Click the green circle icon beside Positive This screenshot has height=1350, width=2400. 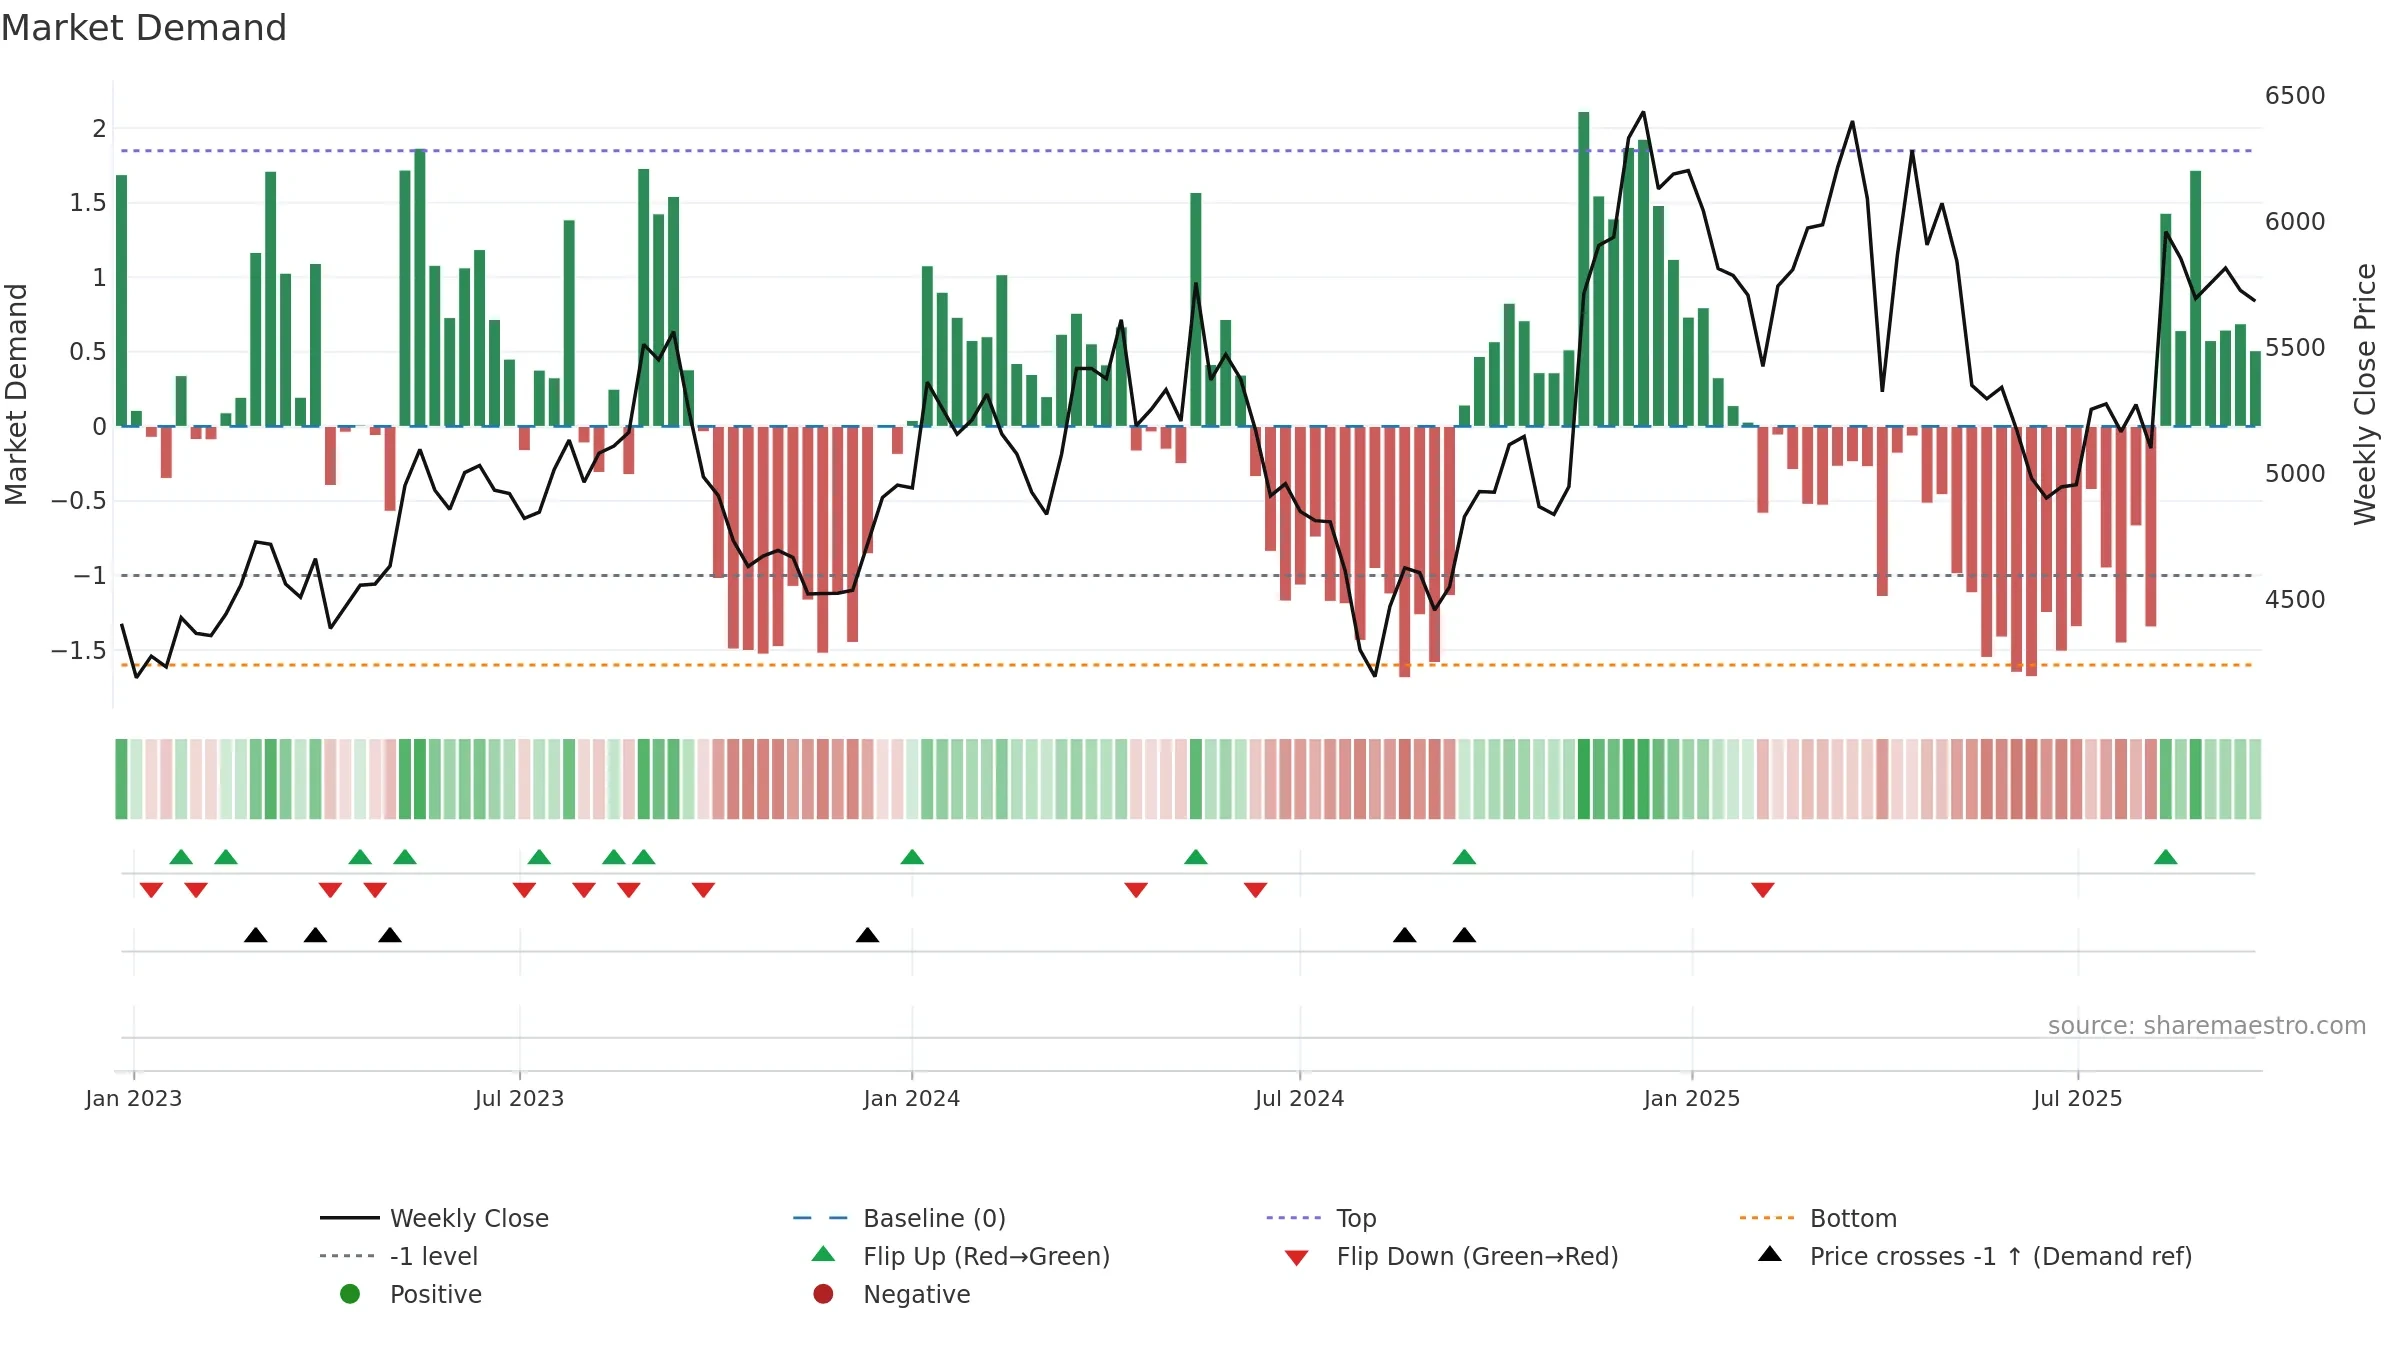coord(350,1294)
